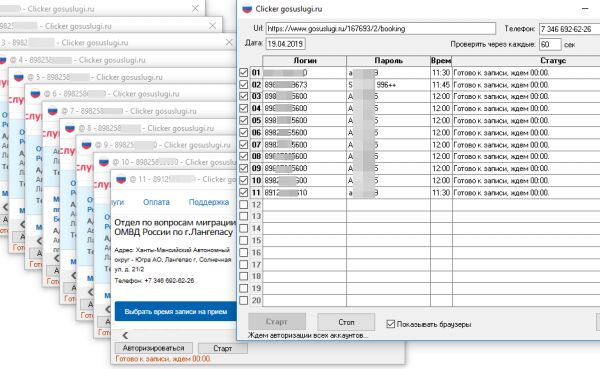Click 'Готово к записи, ждем 00:00.' in window 11
The image size is (600, 369).
[163, 359]
